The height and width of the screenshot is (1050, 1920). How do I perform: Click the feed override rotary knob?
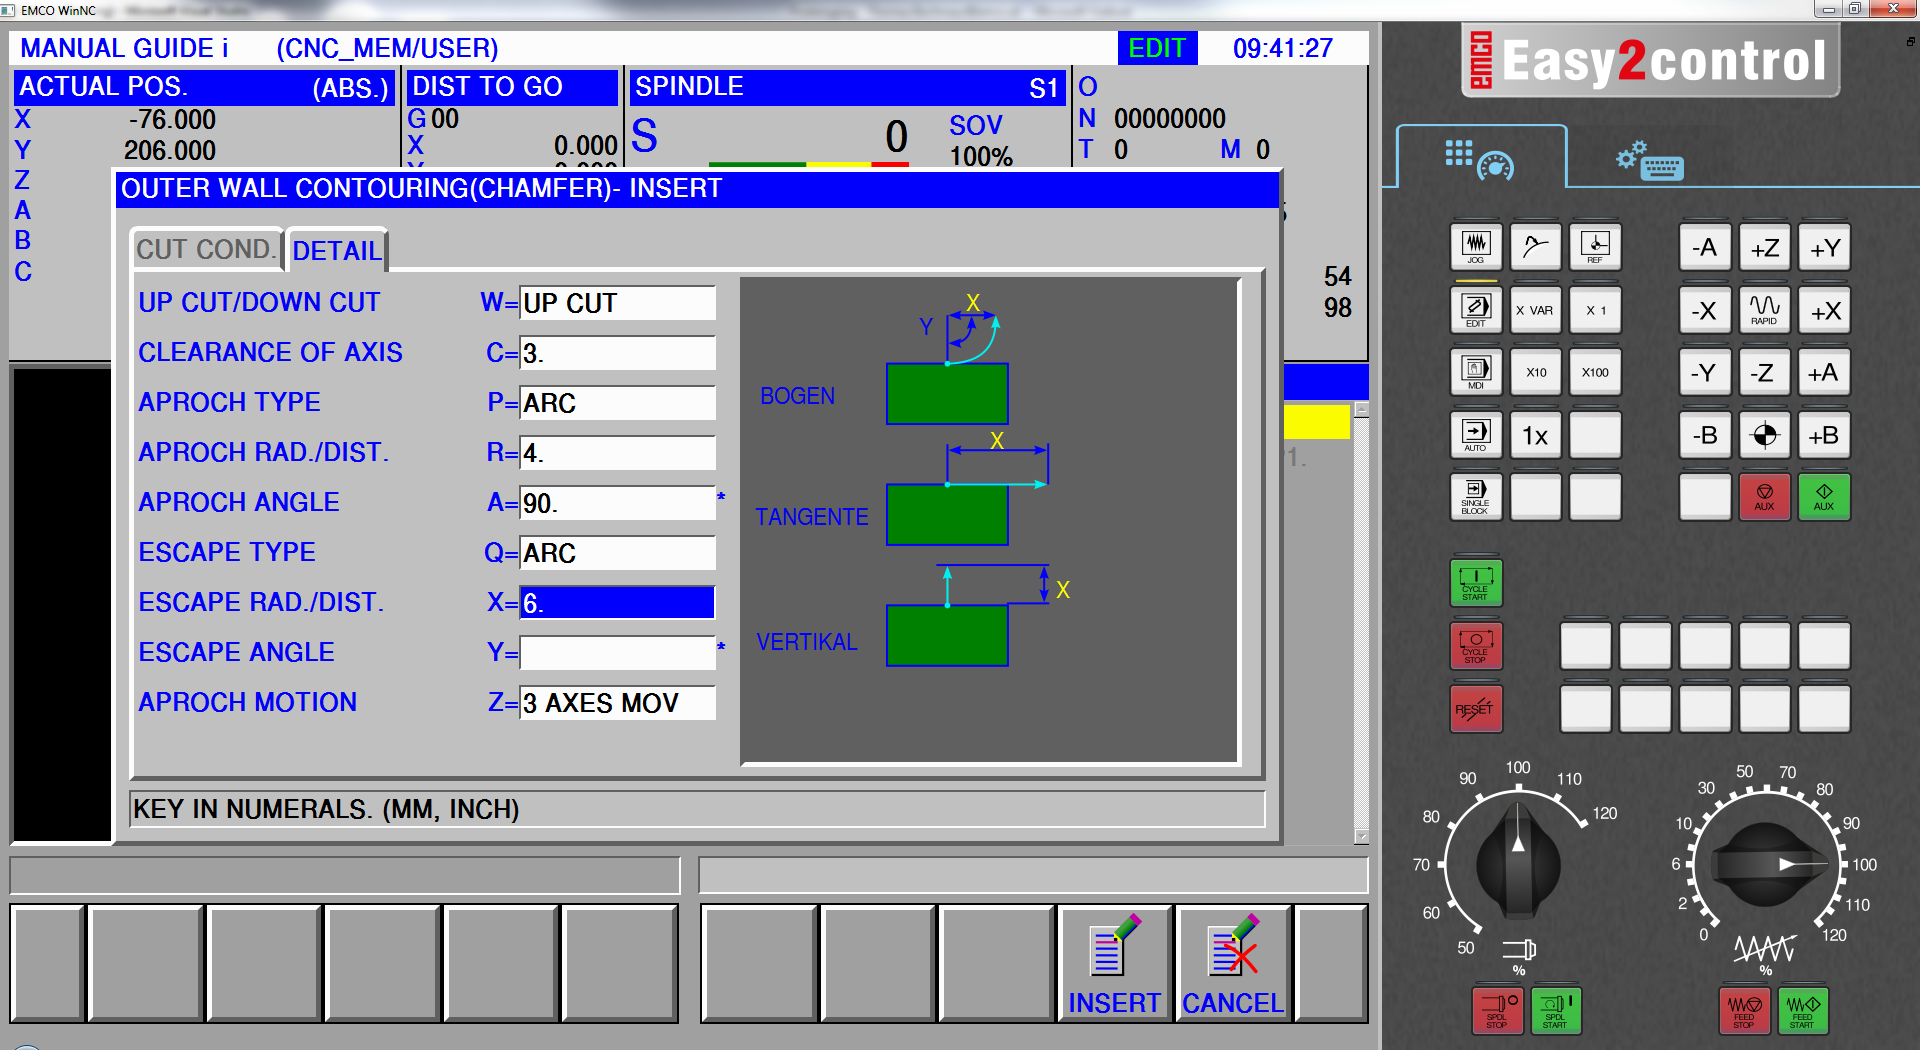coord(1765,864)
